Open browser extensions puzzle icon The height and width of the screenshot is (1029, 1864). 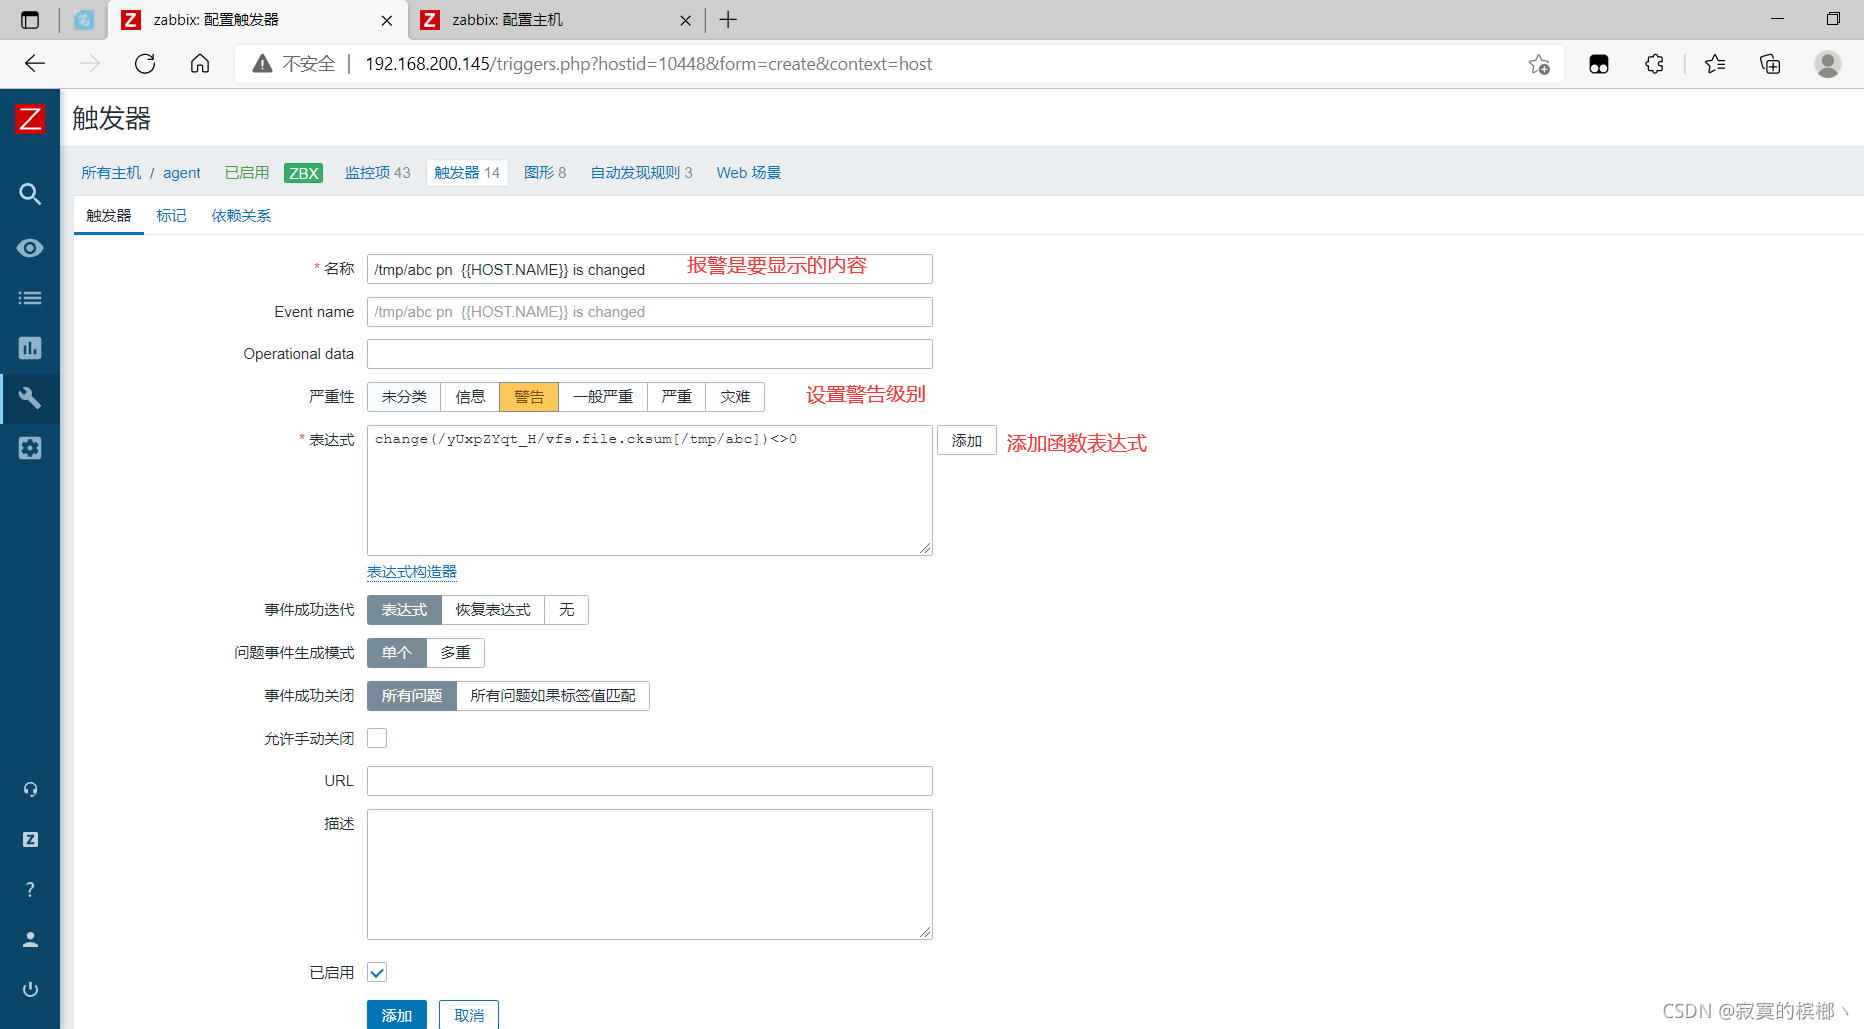coord(1654,64)
